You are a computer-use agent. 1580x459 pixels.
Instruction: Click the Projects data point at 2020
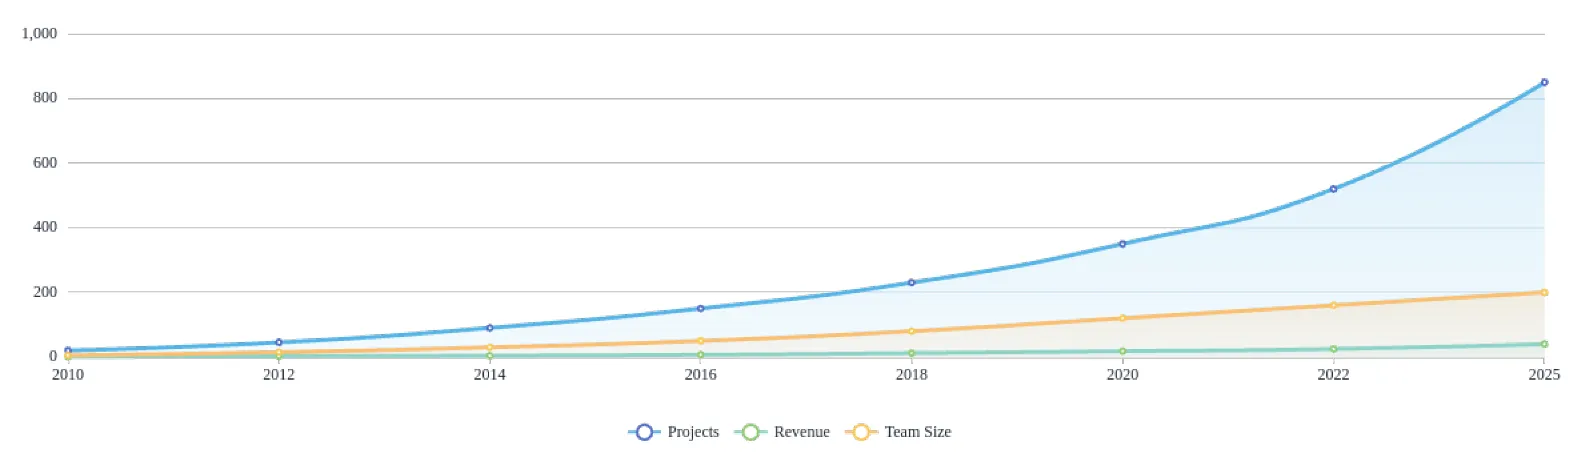(x=1122, y=244)
